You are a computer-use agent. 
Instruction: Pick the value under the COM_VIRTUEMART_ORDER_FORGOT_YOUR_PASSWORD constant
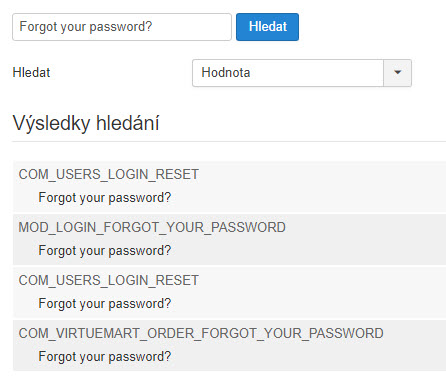pos(105,357)
